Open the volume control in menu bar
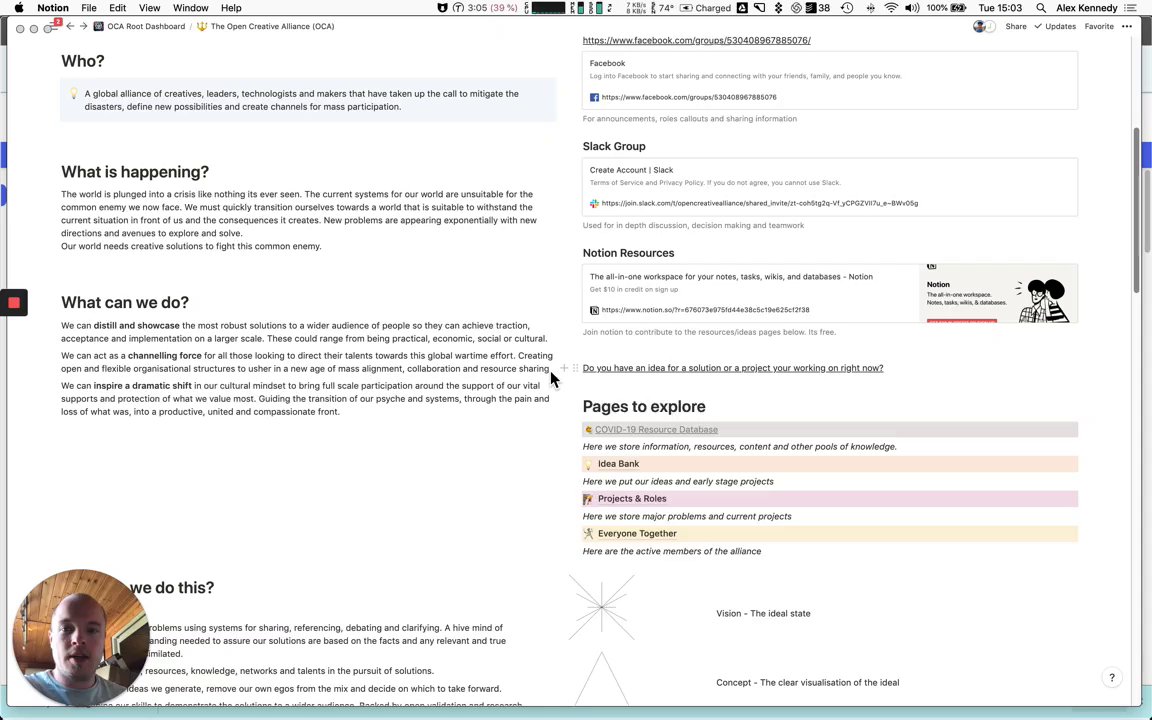 pos(912,8)
